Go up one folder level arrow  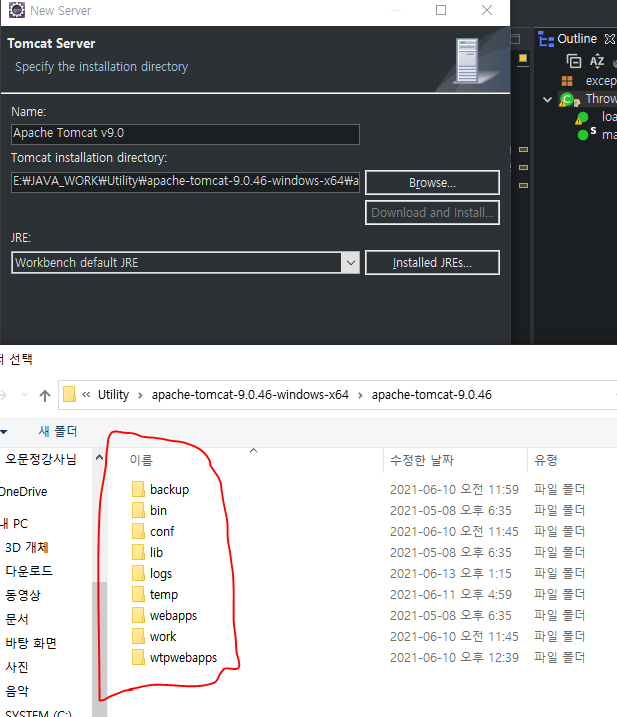coord(45,395)
